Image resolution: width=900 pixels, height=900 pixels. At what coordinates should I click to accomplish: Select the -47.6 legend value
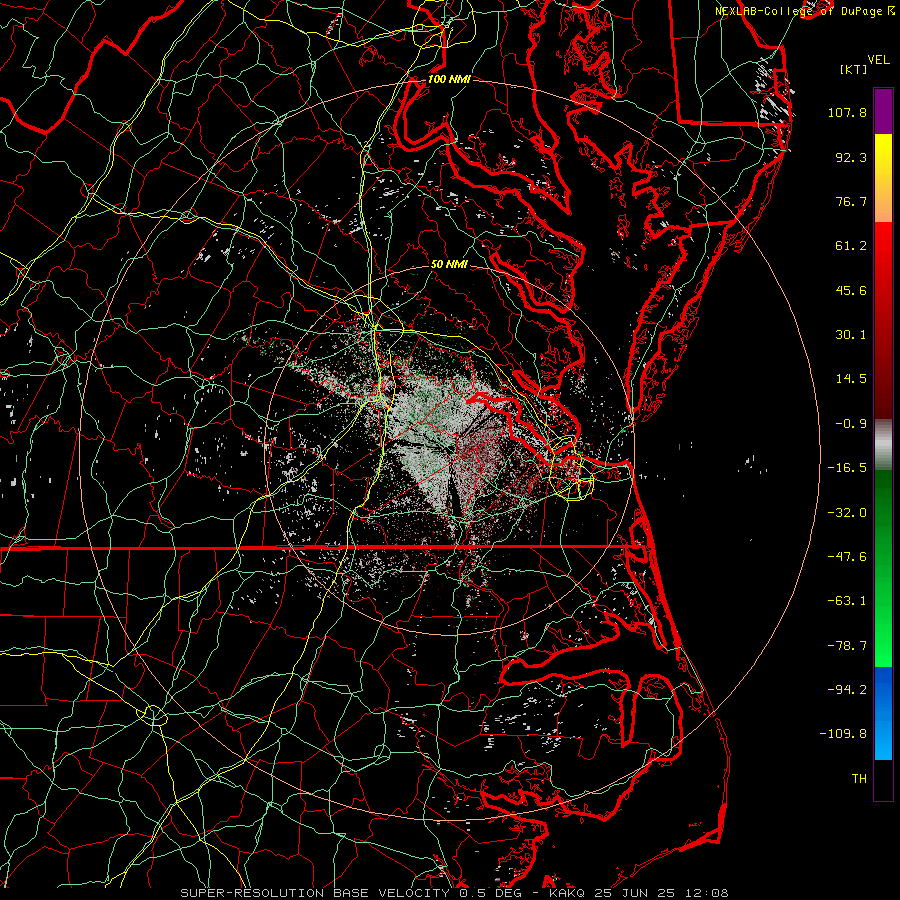pos(847,557)
